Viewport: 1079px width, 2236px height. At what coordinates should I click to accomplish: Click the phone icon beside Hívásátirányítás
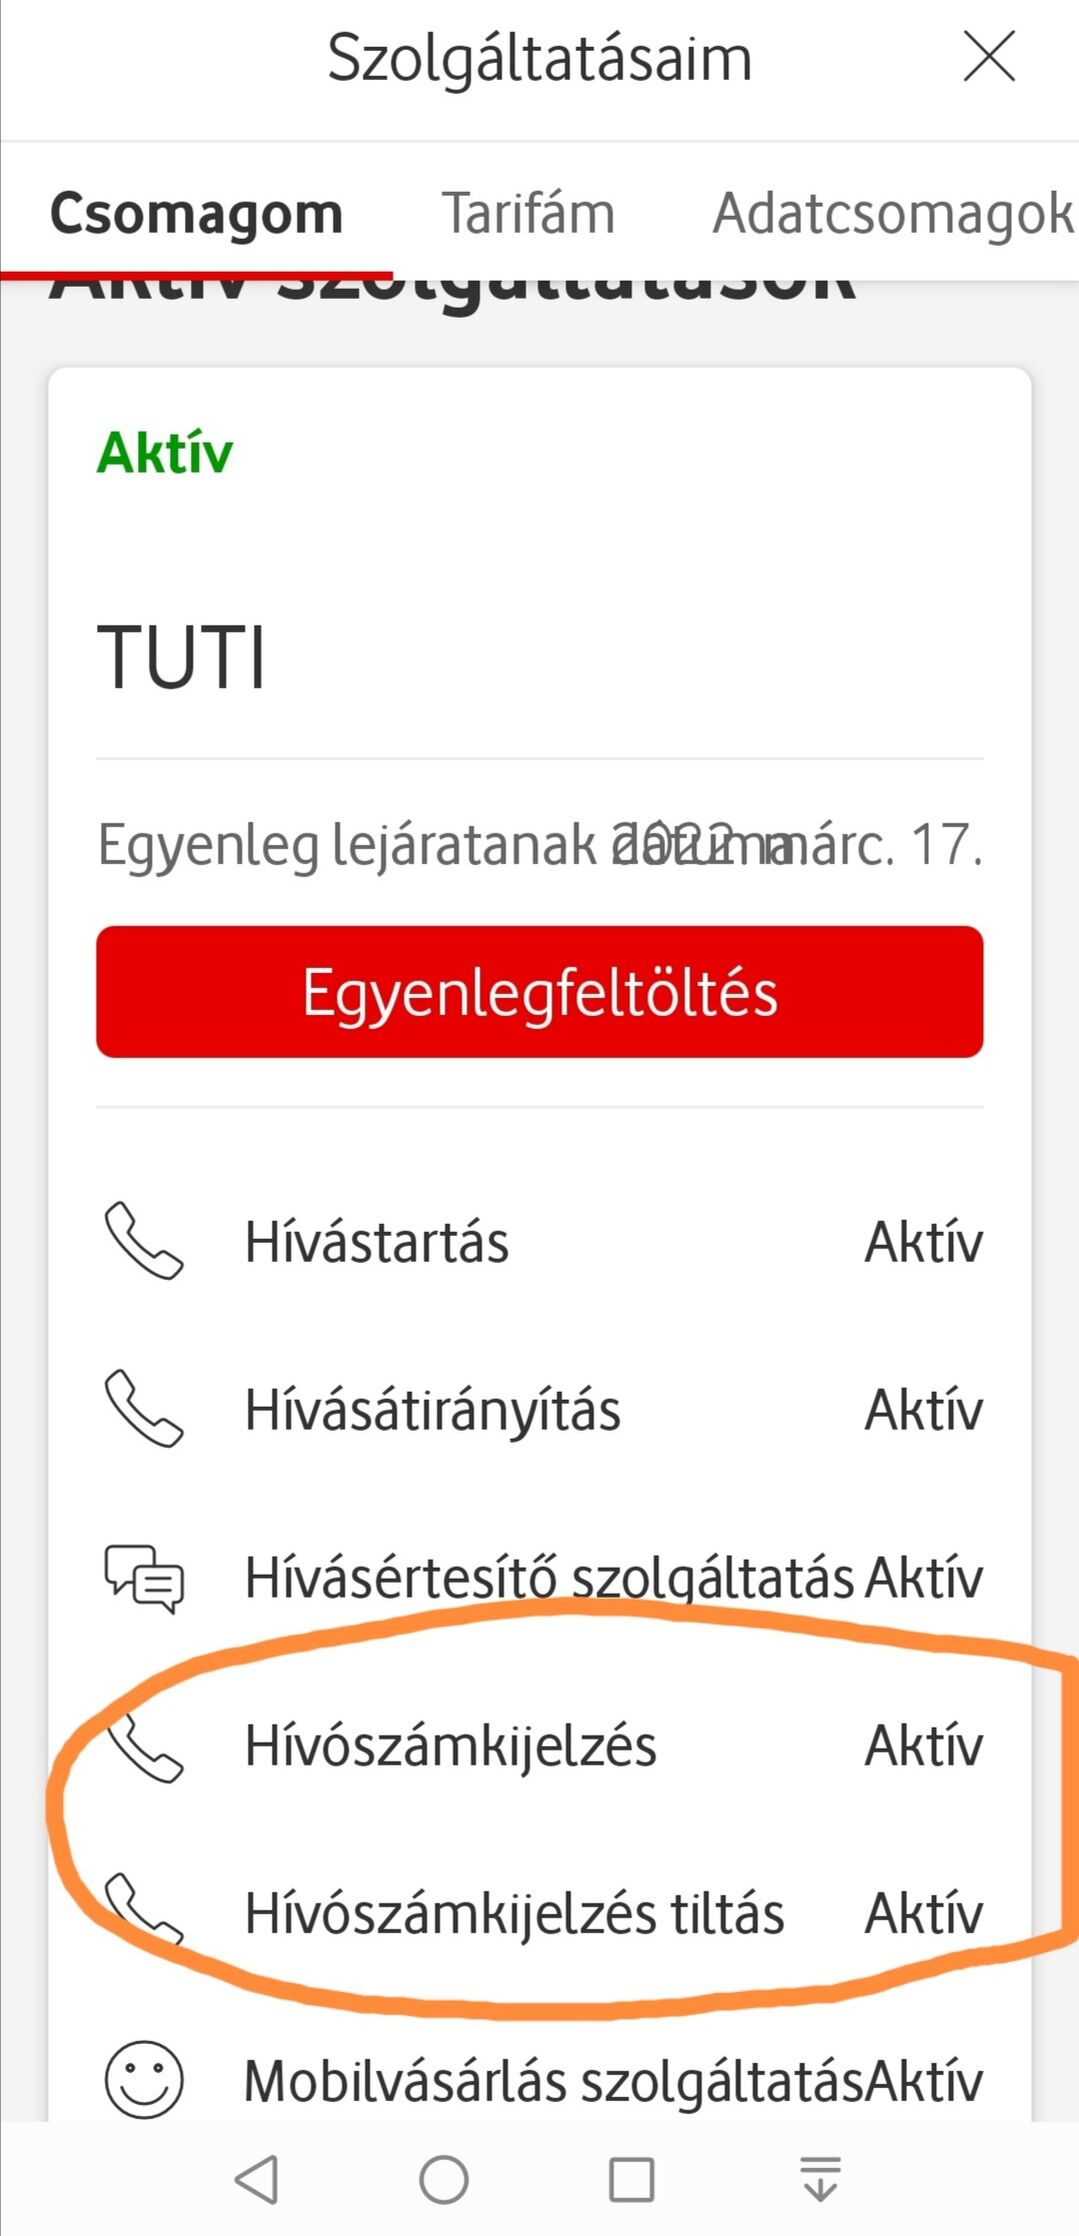click(x=144, y=1409)
